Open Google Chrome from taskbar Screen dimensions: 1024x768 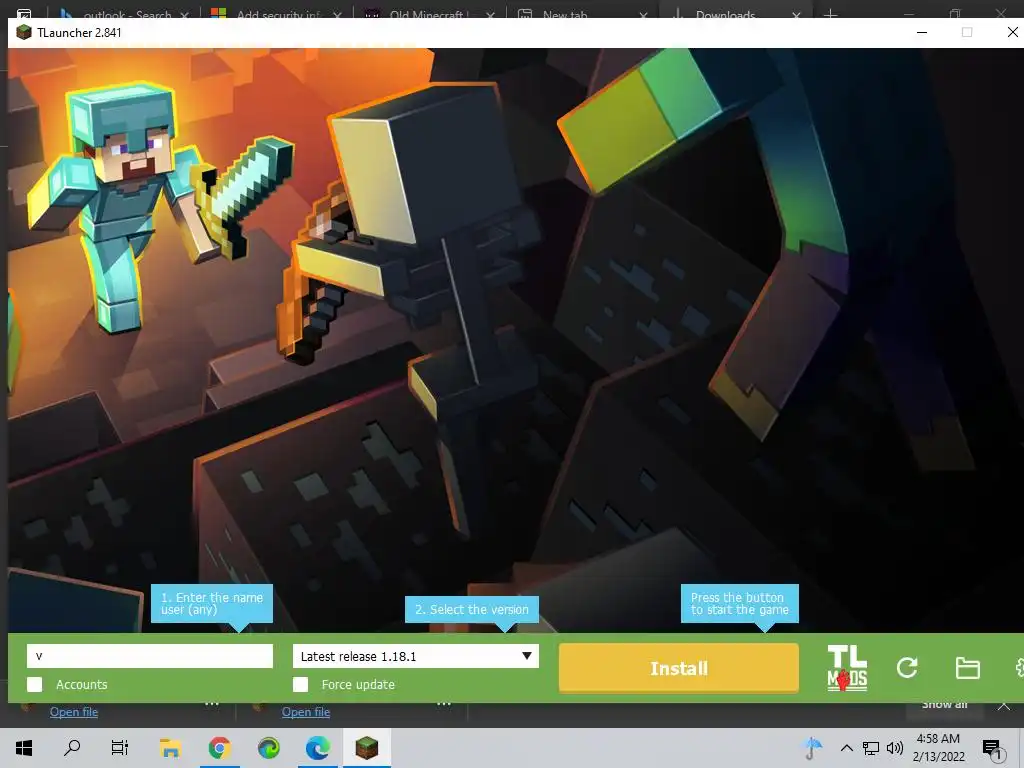click(219, 747)
